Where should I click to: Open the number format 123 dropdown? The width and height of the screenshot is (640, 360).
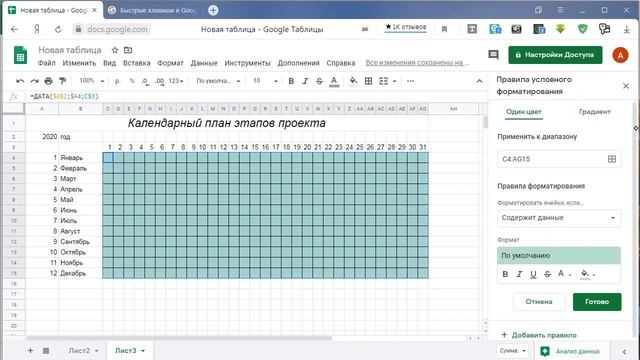click(x=176, y=81)
